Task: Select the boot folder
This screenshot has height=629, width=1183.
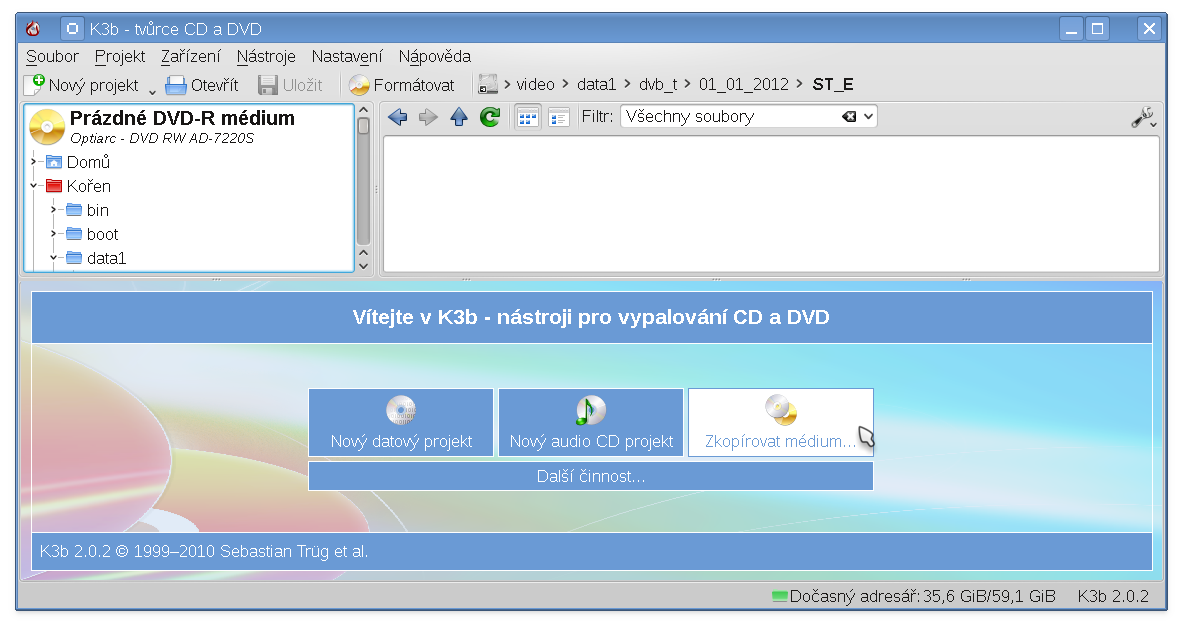Action: [x=92, y=235]
